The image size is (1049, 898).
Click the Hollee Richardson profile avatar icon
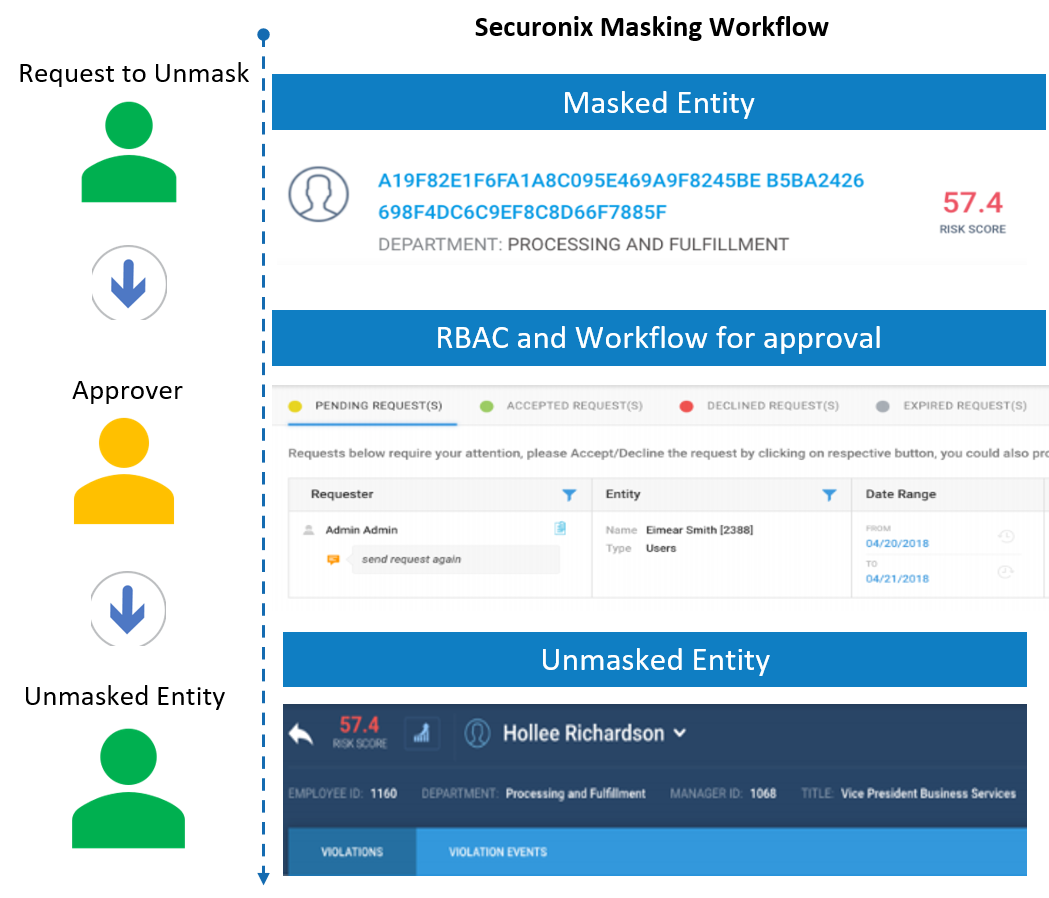[x=477, y=733]
